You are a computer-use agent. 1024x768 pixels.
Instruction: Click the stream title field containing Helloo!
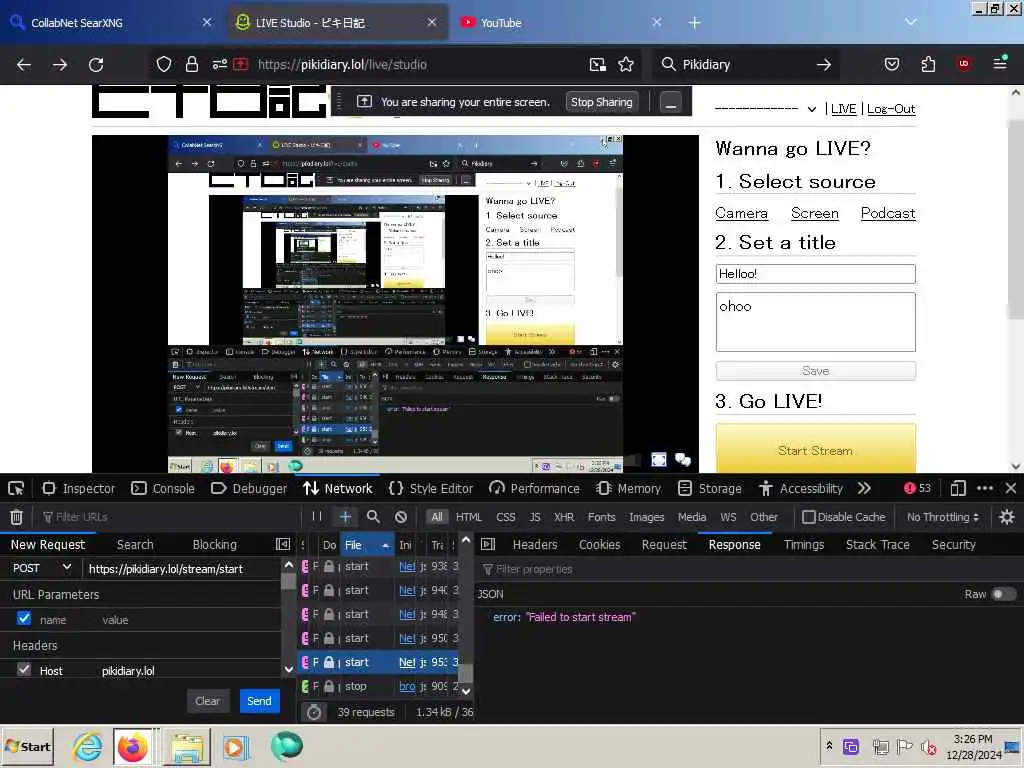[815, 274]
